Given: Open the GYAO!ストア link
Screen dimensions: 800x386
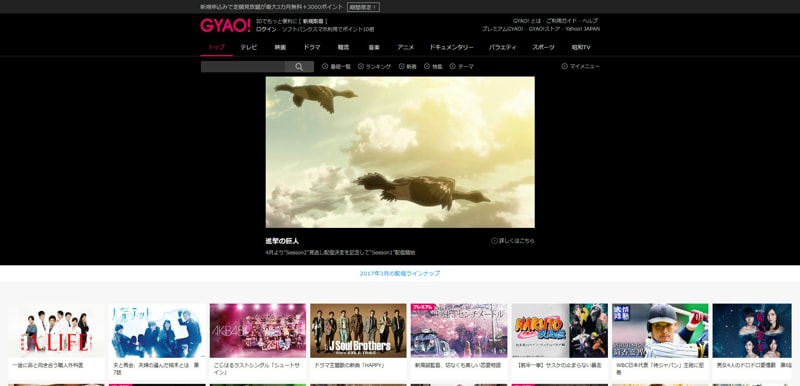Looking at the screenshot, I should click(x=545, y=29).
